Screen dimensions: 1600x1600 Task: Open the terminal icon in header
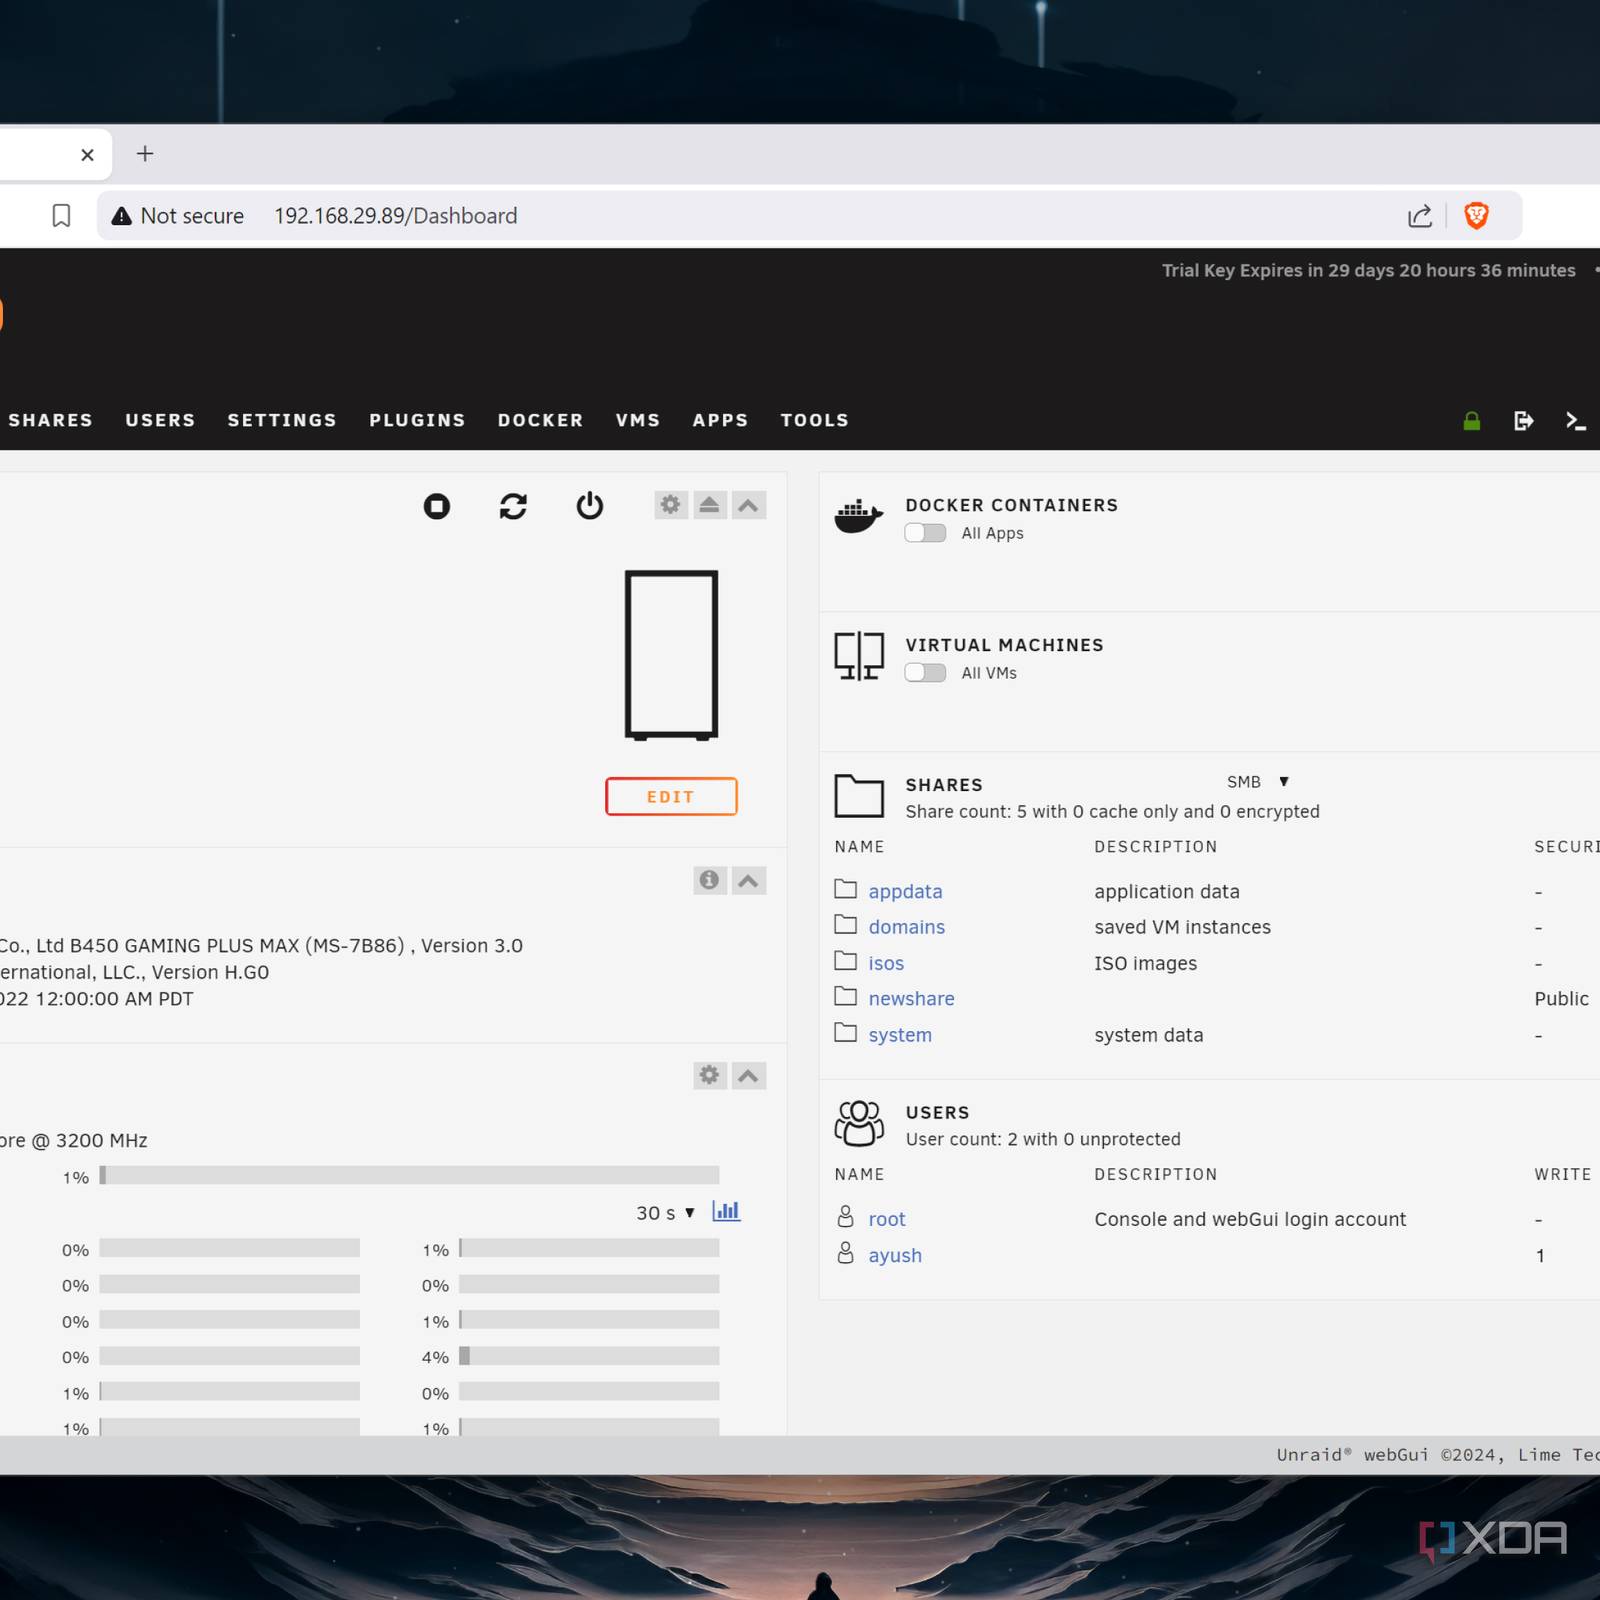click(x=1575, y=421)
